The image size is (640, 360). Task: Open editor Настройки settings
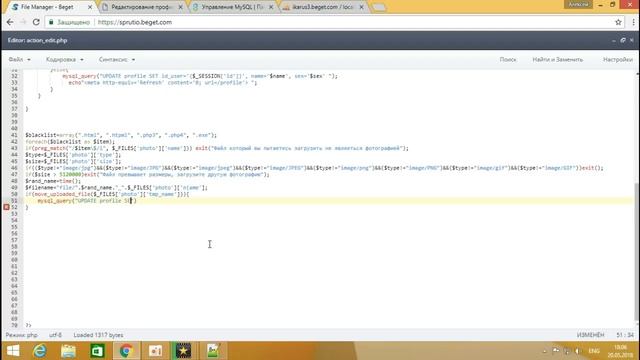tap(618, 60)
